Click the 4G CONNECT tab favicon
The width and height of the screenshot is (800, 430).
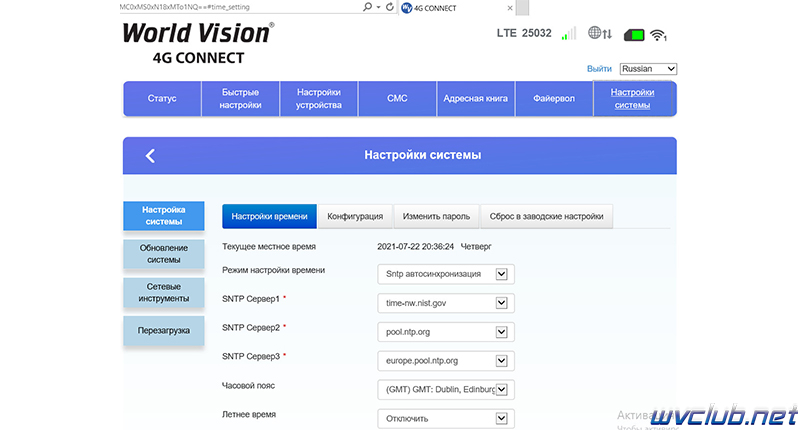click(x=407, y=8)
